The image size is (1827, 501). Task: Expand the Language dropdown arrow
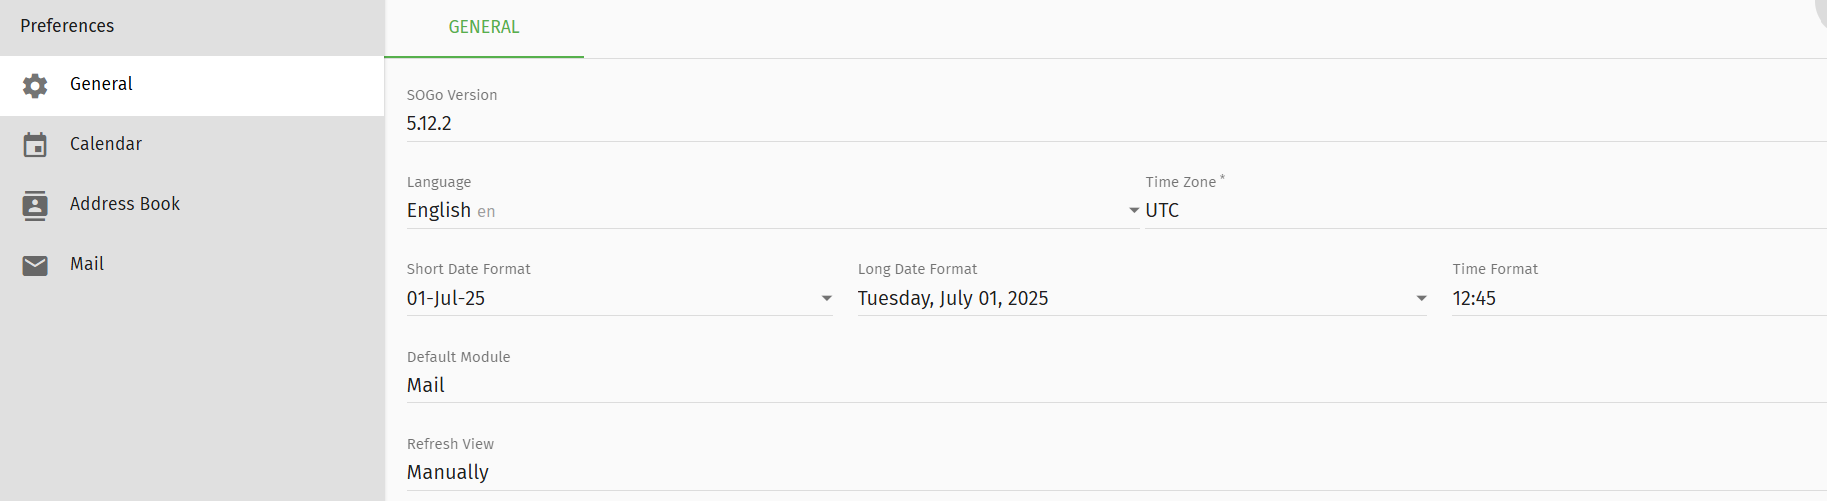pyautogui.click(x=1134, y=211)
